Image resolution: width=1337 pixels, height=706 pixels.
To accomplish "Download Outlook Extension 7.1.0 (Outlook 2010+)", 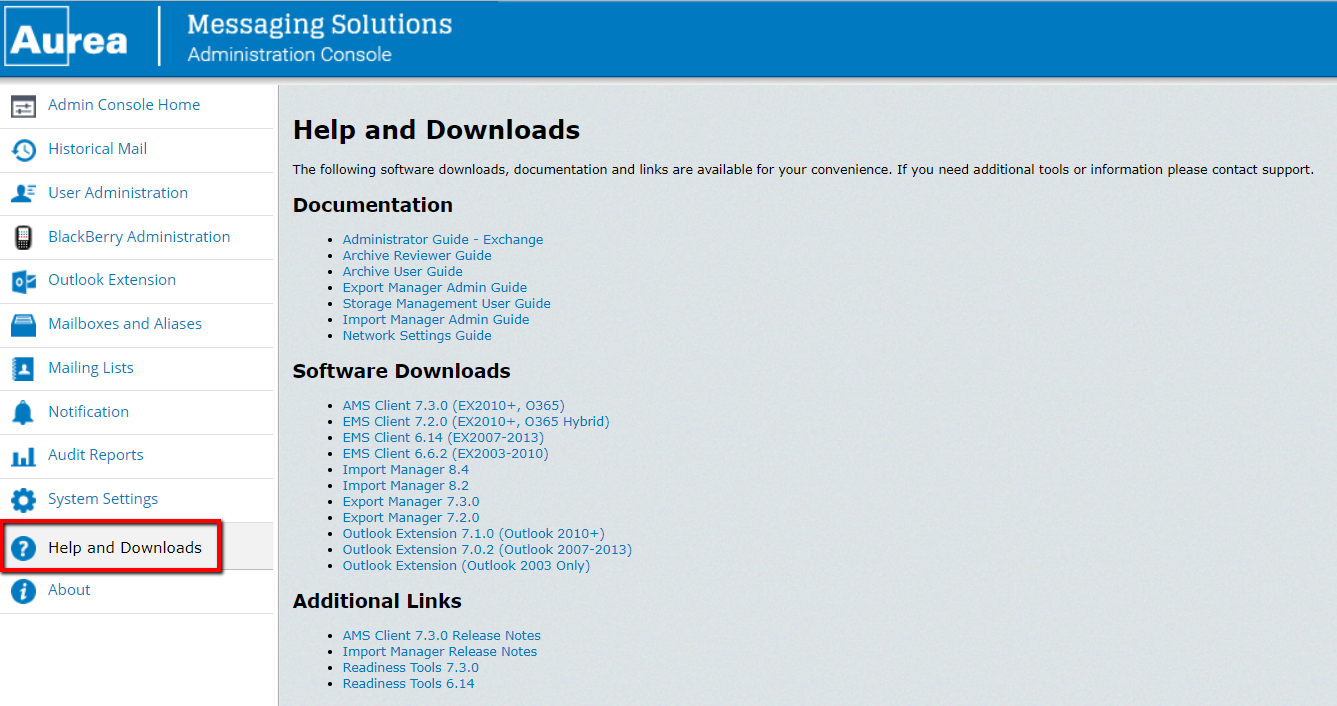I will click(474, 534).
